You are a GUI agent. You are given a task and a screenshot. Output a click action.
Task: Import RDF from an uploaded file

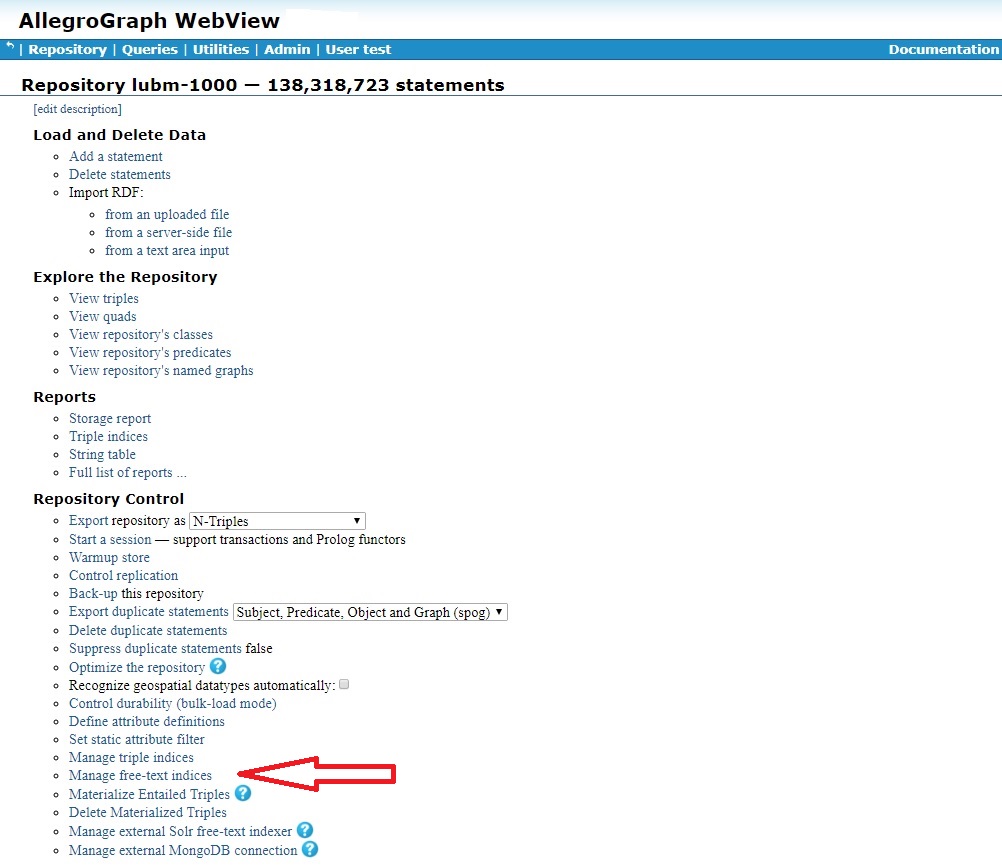(x=167, y=214)
